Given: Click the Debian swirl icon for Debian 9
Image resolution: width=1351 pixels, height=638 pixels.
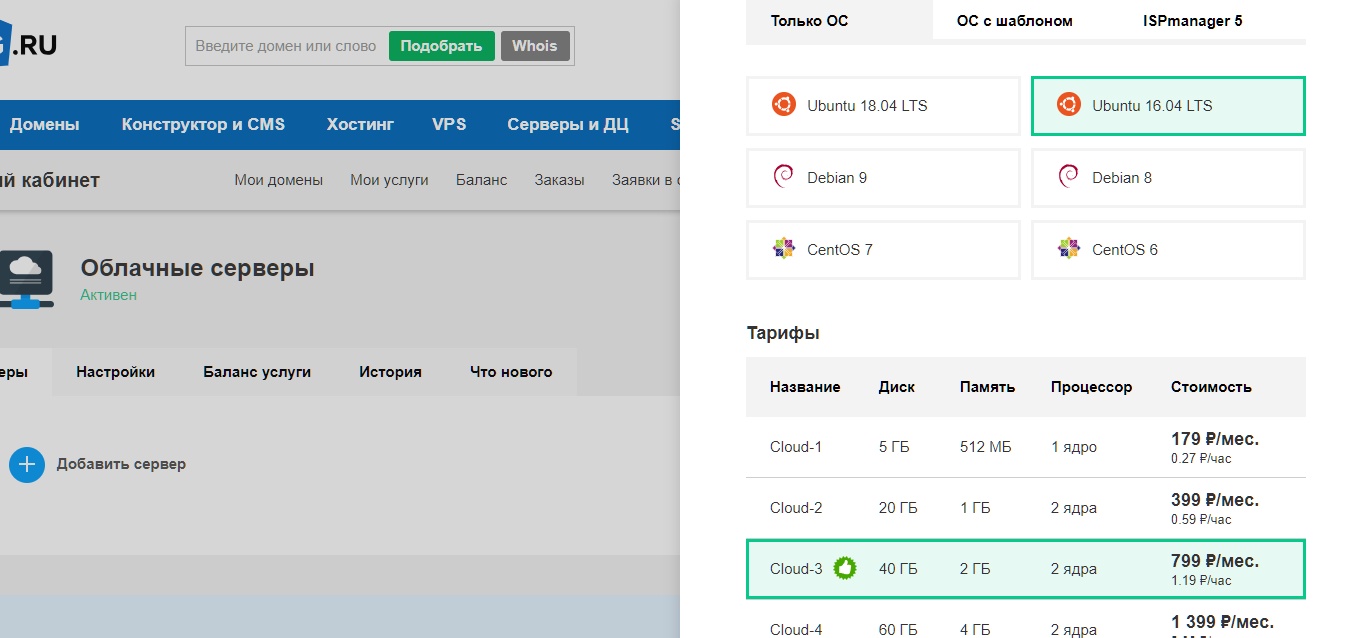Looking at the screenshot, I should click(783, 177).
